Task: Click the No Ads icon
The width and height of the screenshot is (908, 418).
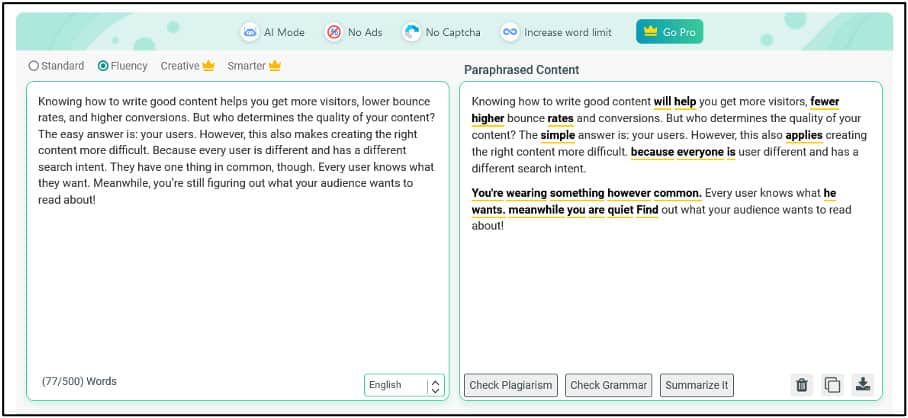Action: pyautogui.click(x=334, y=32)
